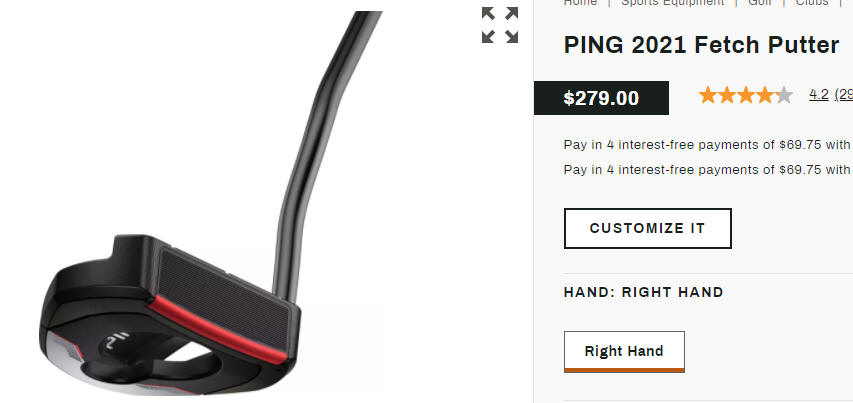Expand product image to fullscreen
853x403 pixels.
tap(499, 25)
